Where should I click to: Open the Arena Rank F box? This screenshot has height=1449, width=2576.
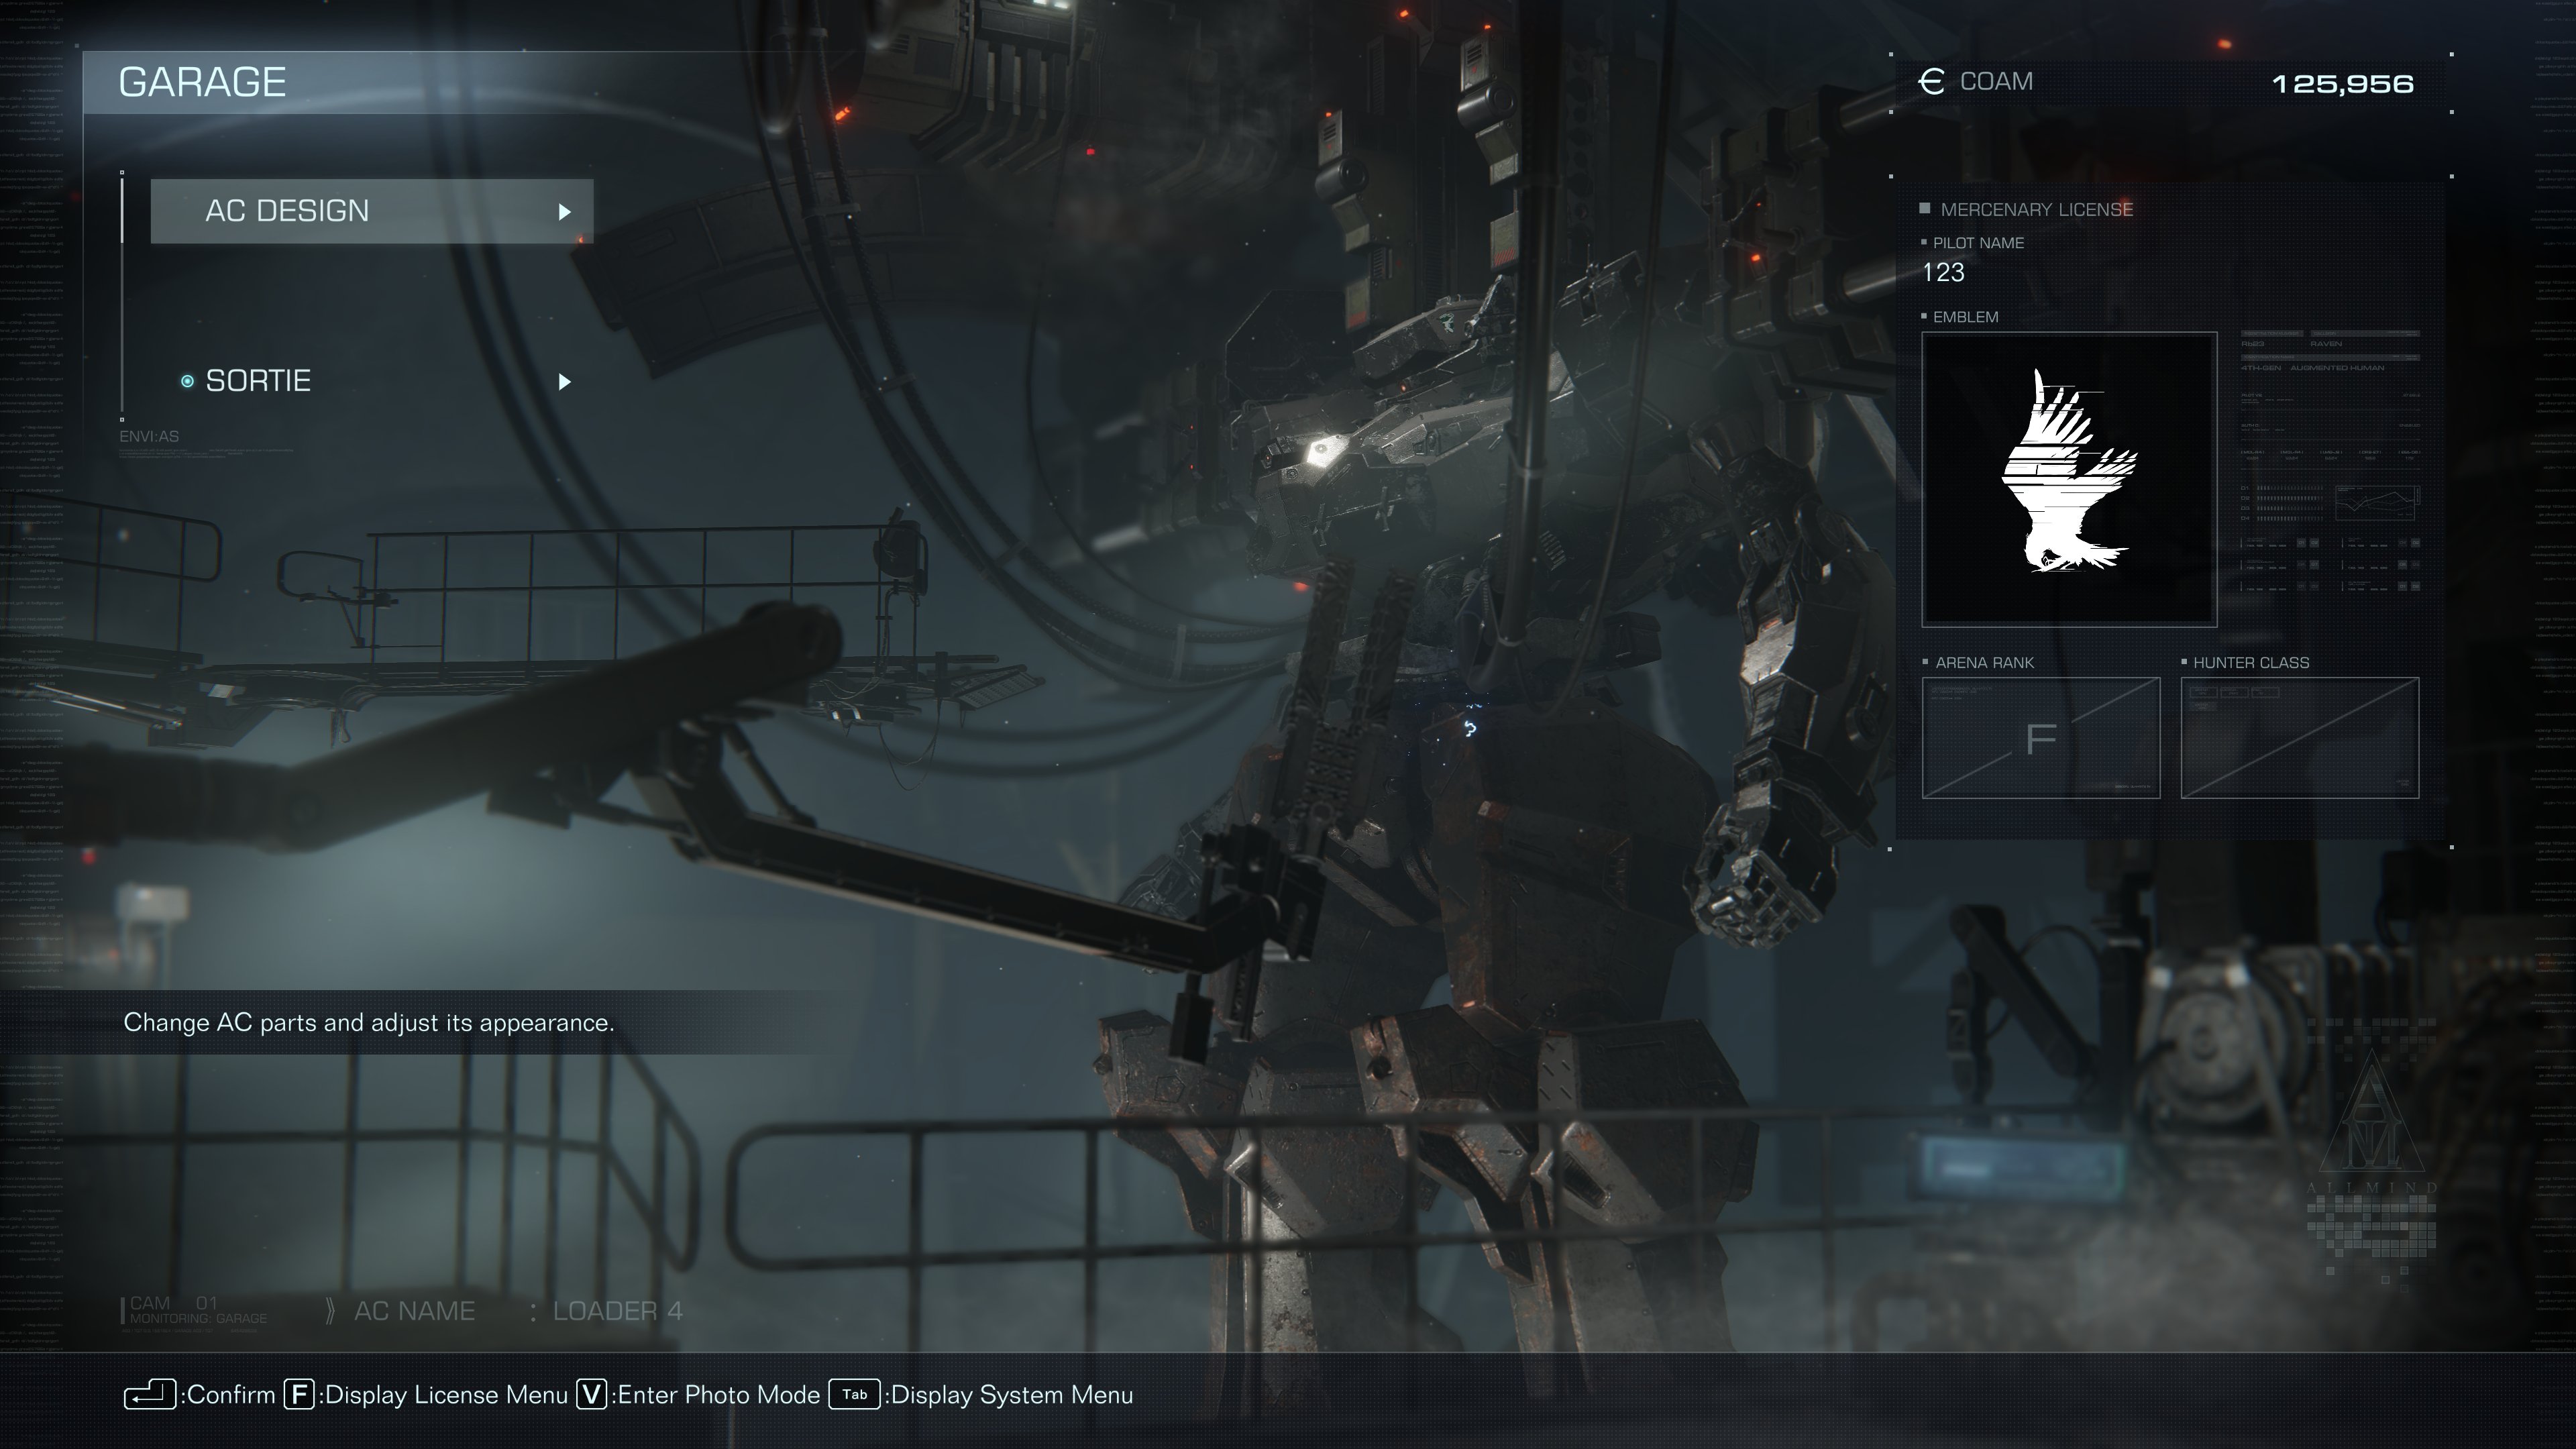(x=2041, y=738)
